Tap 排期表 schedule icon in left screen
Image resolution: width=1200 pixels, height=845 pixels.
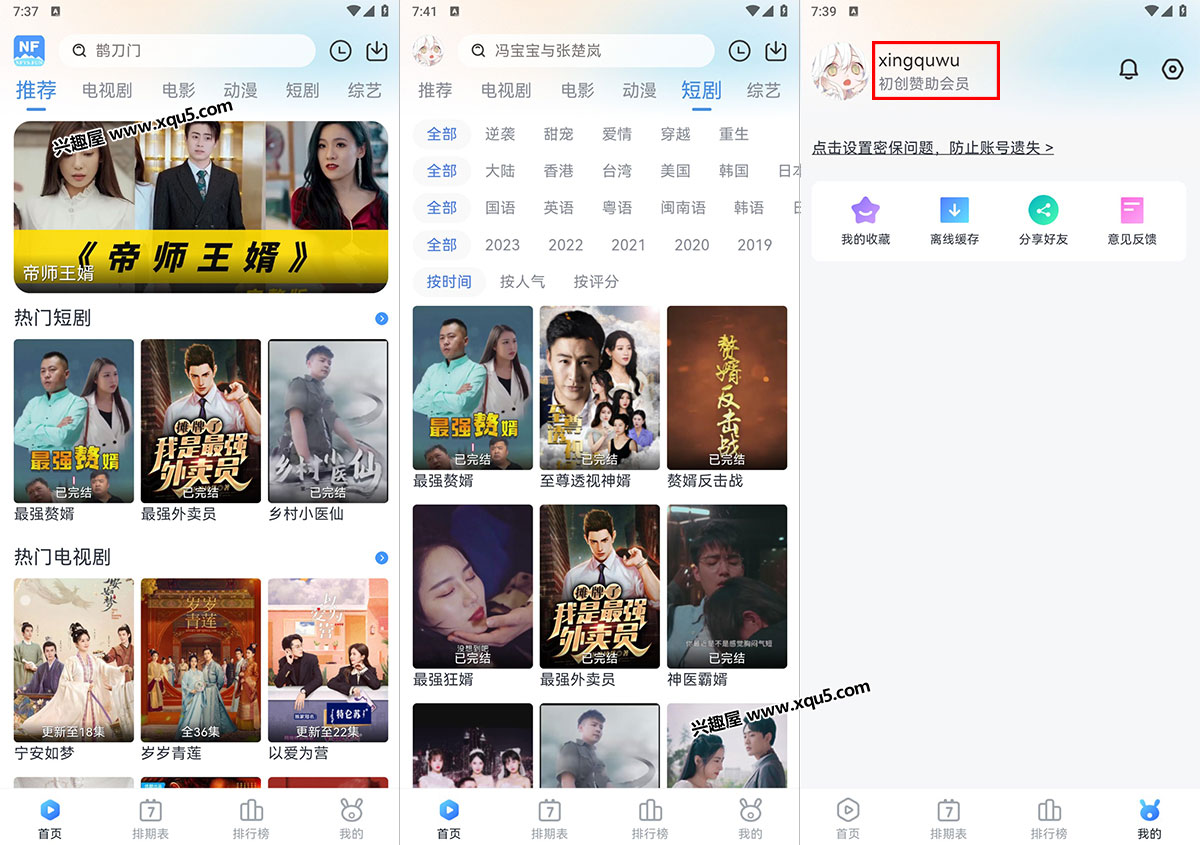tap(150, 809)
